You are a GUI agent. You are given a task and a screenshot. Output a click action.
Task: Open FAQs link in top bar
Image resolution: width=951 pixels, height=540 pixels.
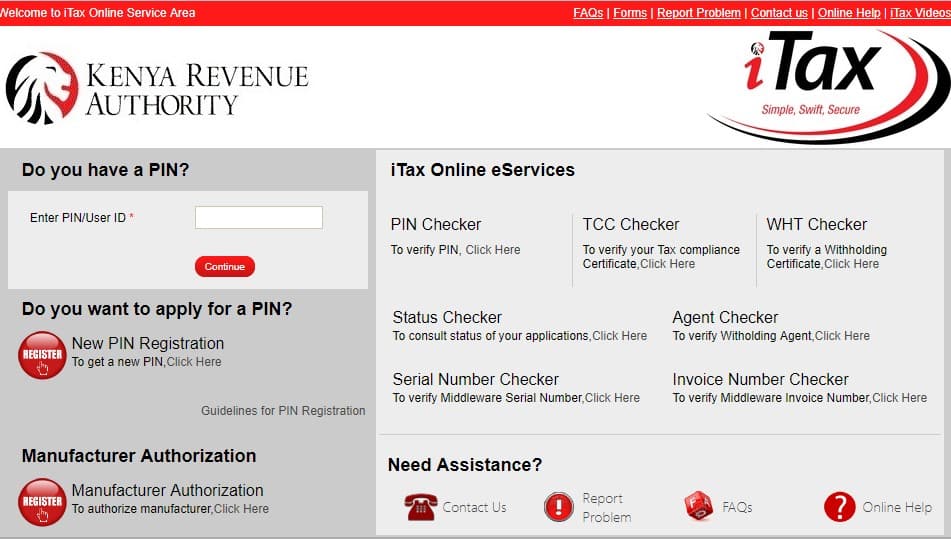click(588, 13)
